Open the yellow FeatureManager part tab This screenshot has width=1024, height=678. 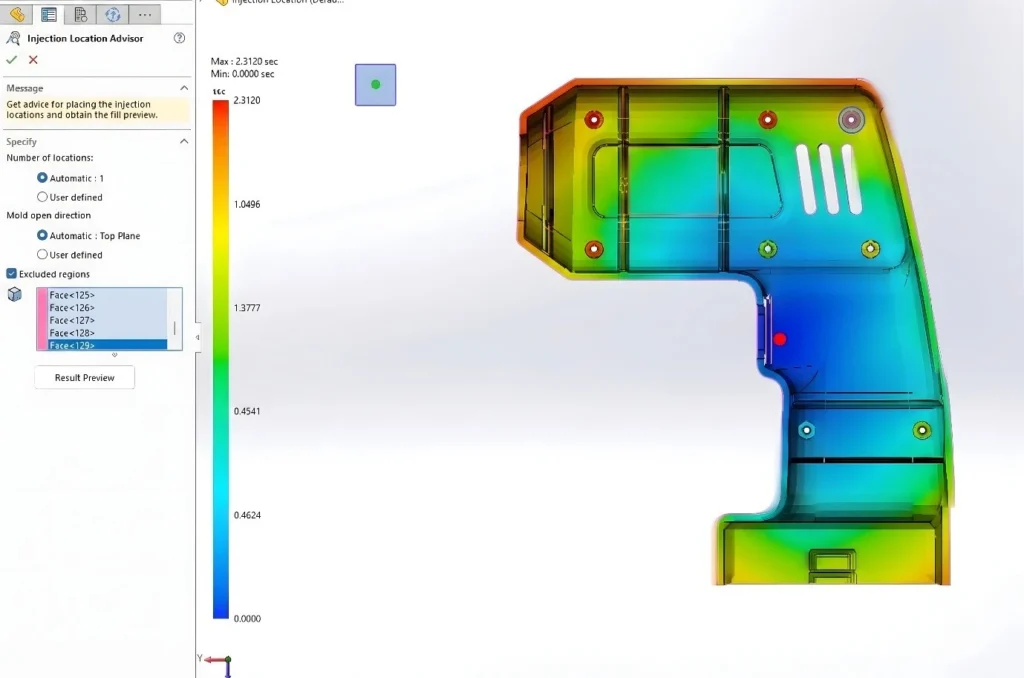click(17, 14)
